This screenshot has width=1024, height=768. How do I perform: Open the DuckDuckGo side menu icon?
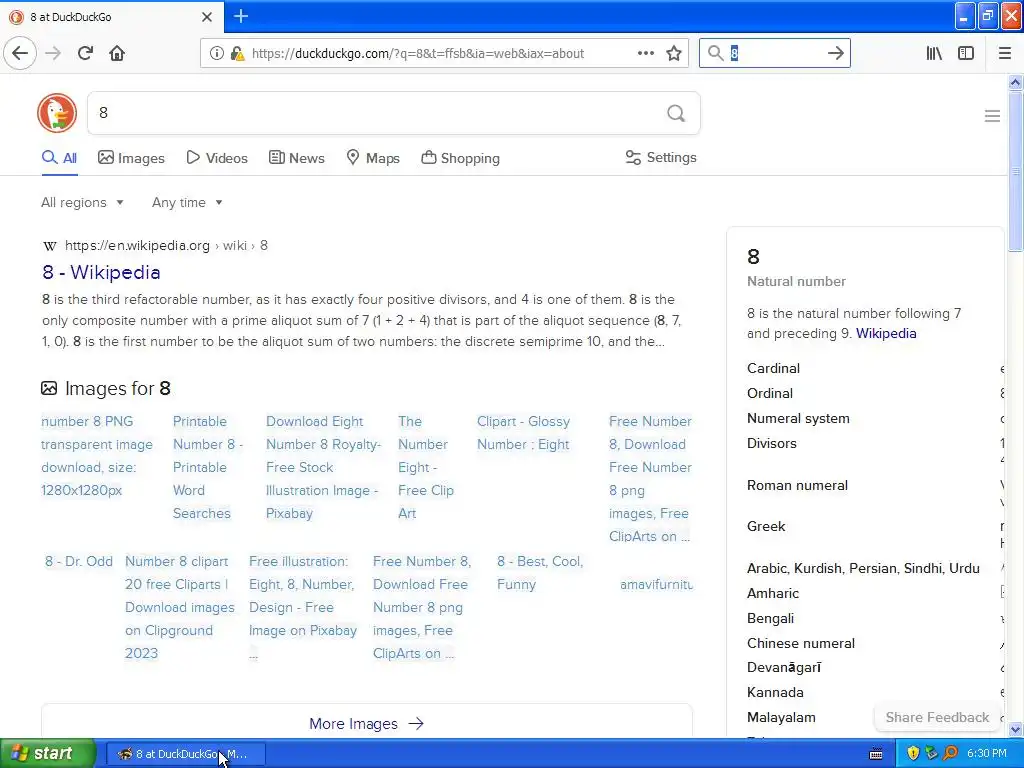pyautogui.click(x=992, y=116)
